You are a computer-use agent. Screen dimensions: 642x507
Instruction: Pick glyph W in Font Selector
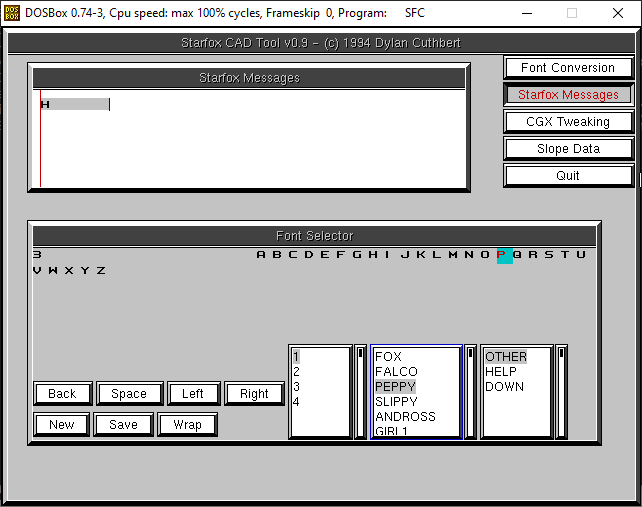[x=53, y=271]
